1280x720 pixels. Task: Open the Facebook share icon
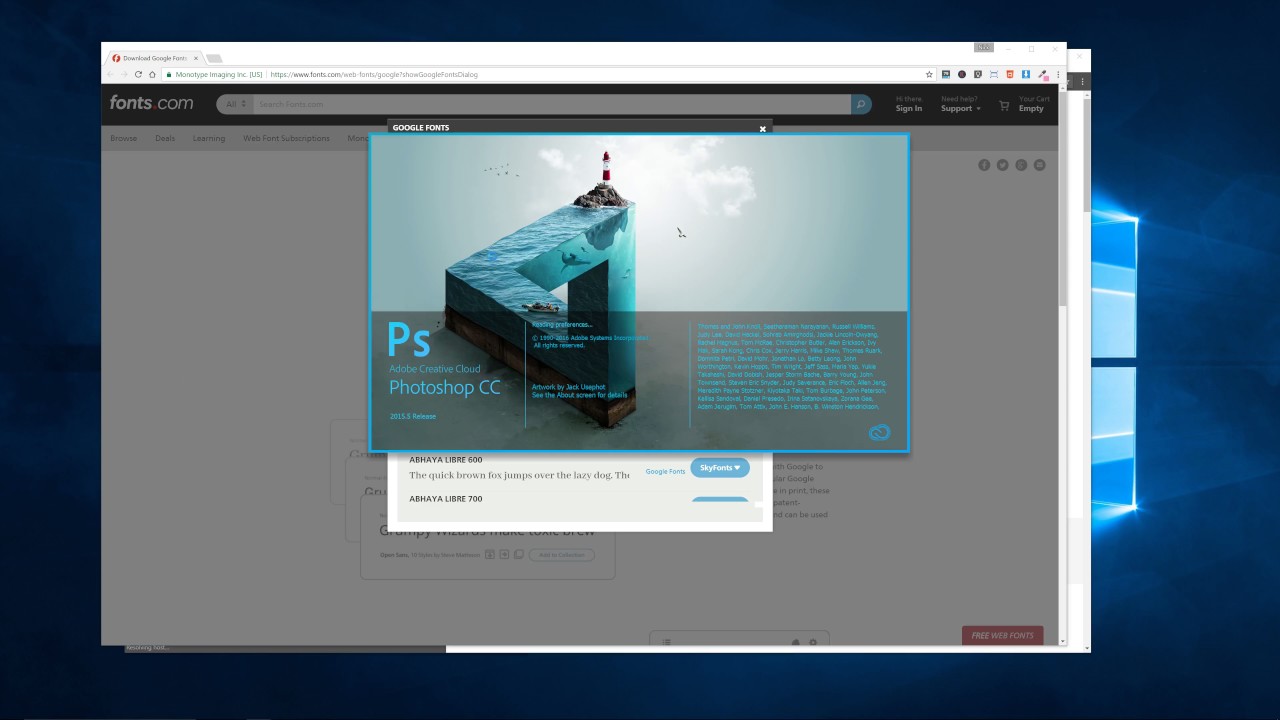pyautogui.click(x=984, y=165)
